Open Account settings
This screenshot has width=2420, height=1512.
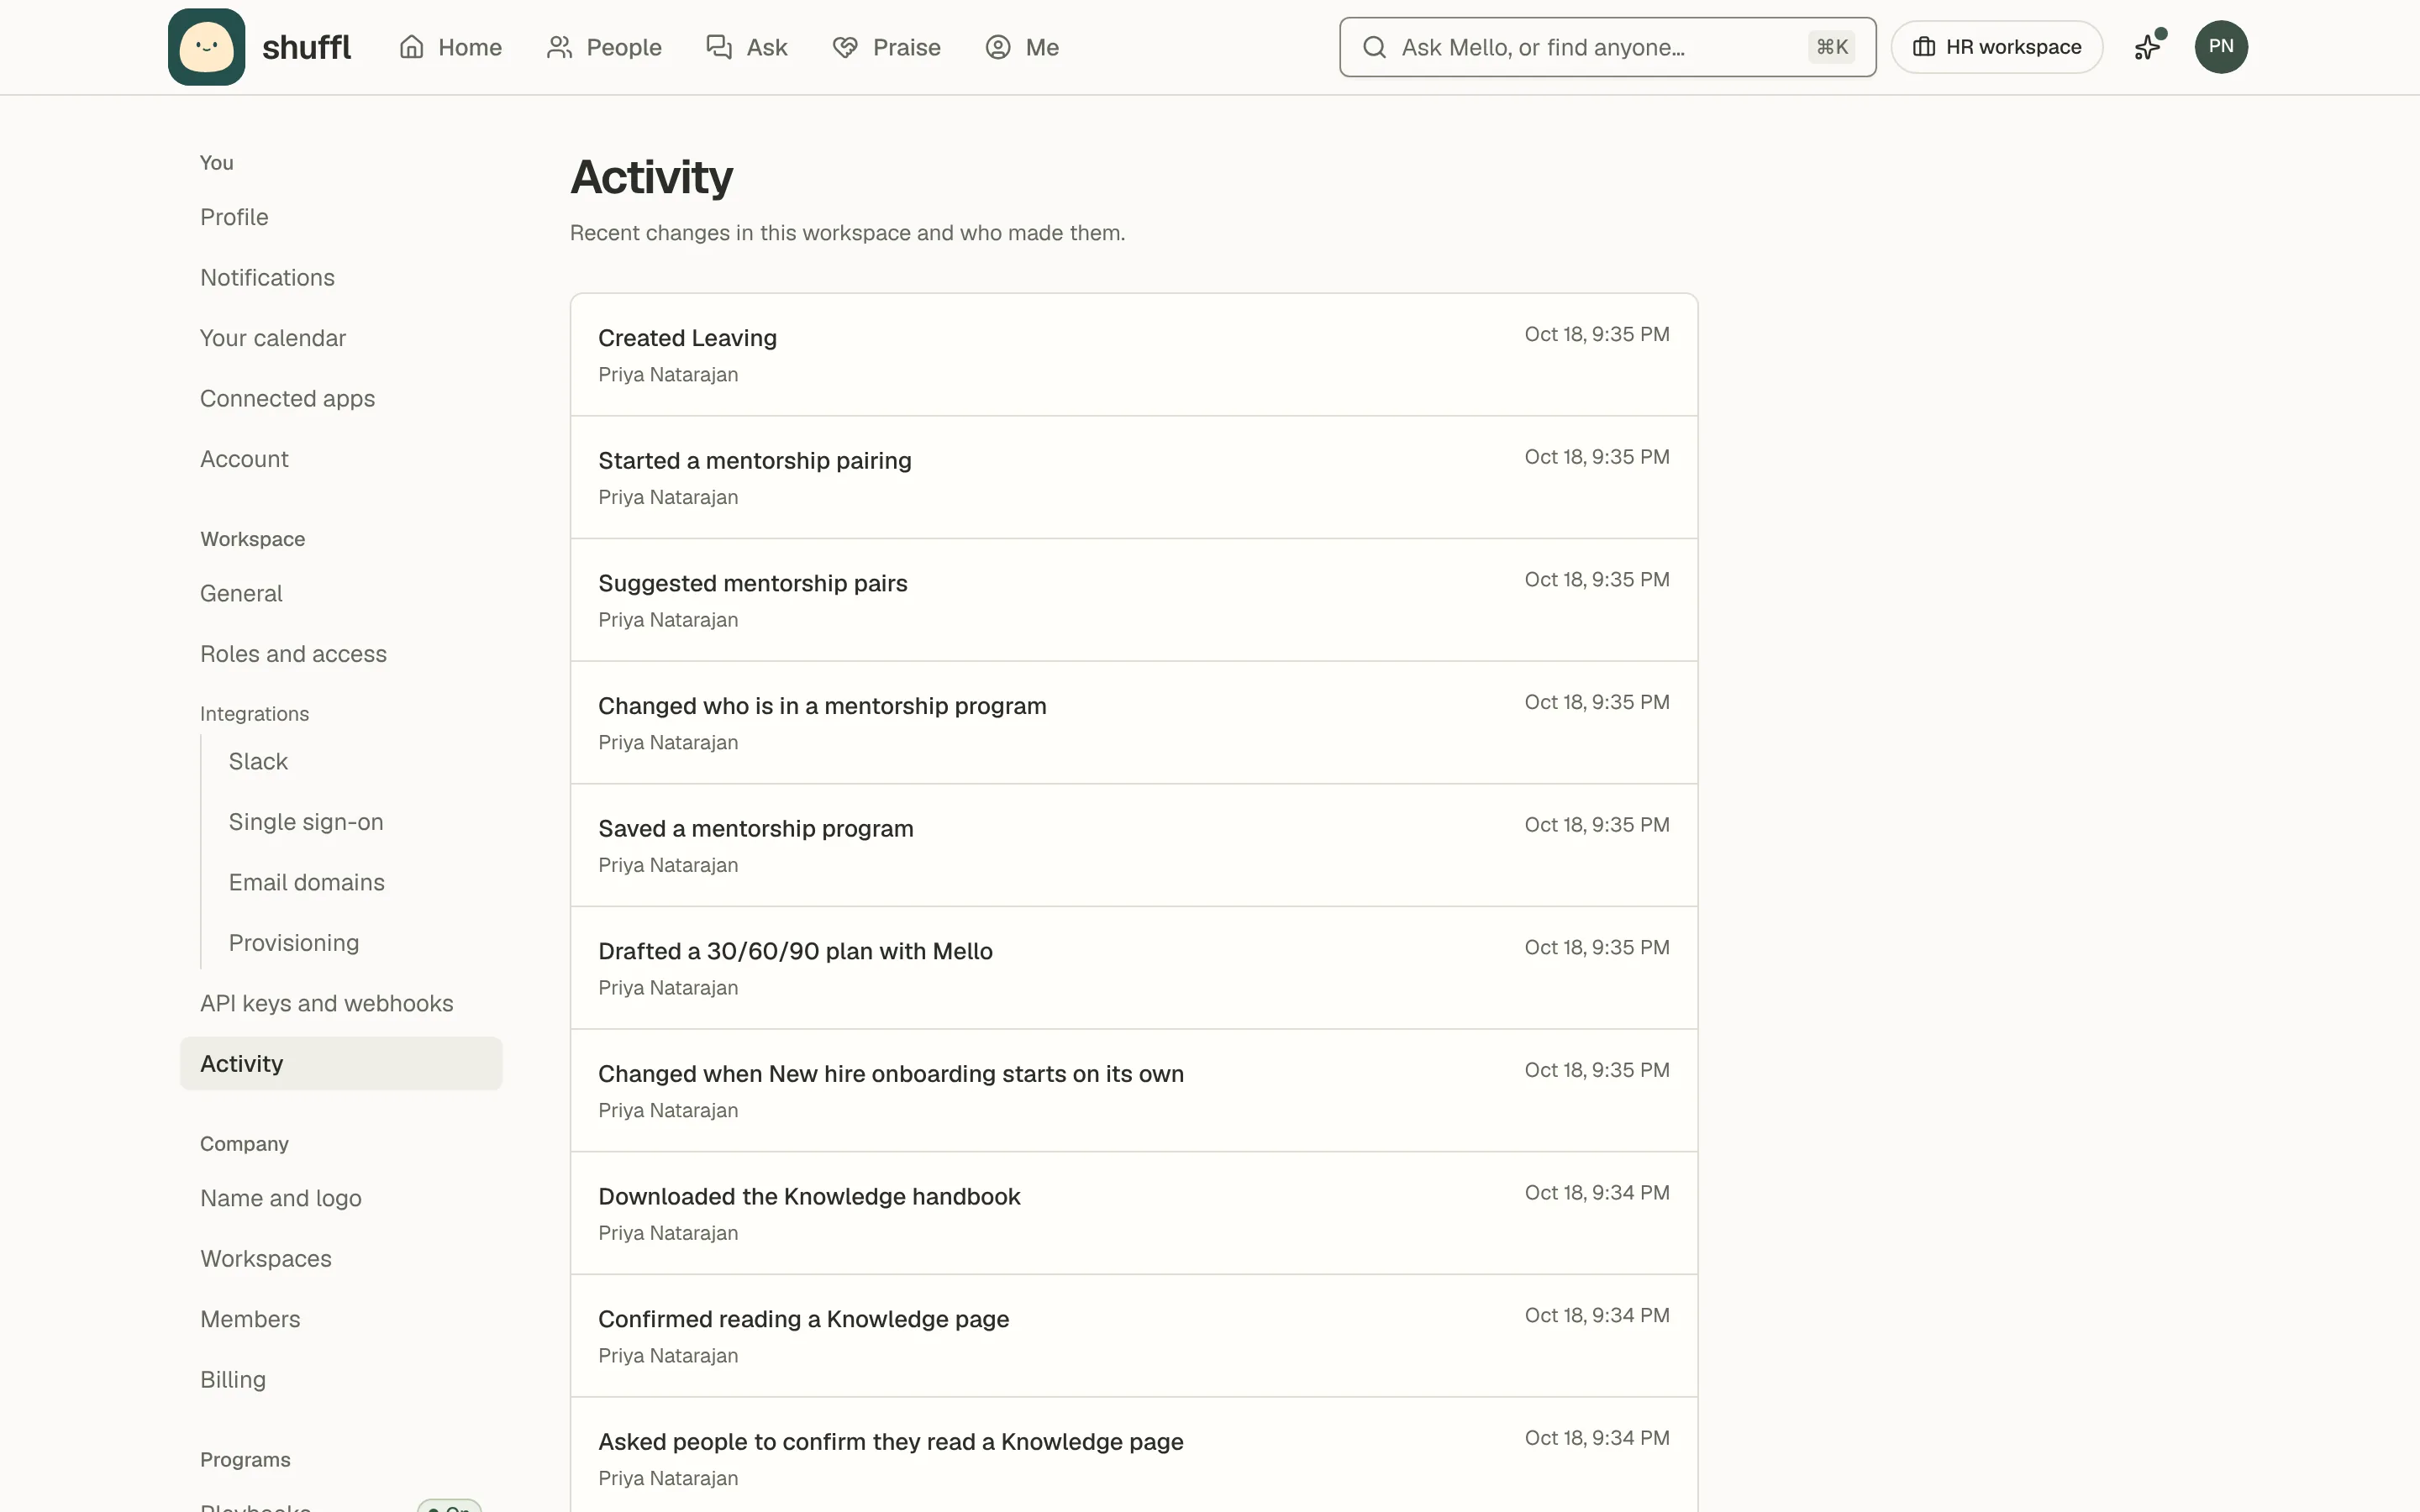(x=341, y=459)
